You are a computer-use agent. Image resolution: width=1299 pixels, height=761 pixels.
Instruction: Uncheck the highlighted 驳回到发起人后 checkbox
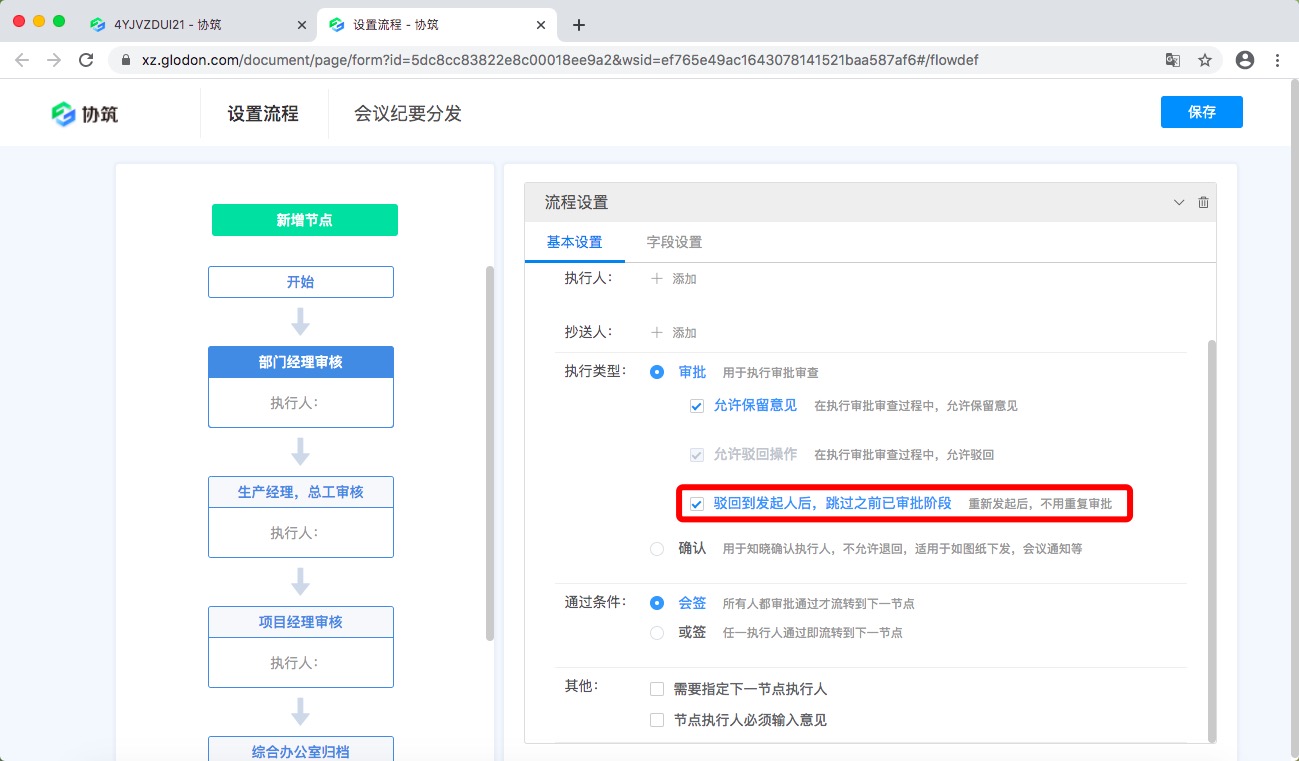point(696,504)
